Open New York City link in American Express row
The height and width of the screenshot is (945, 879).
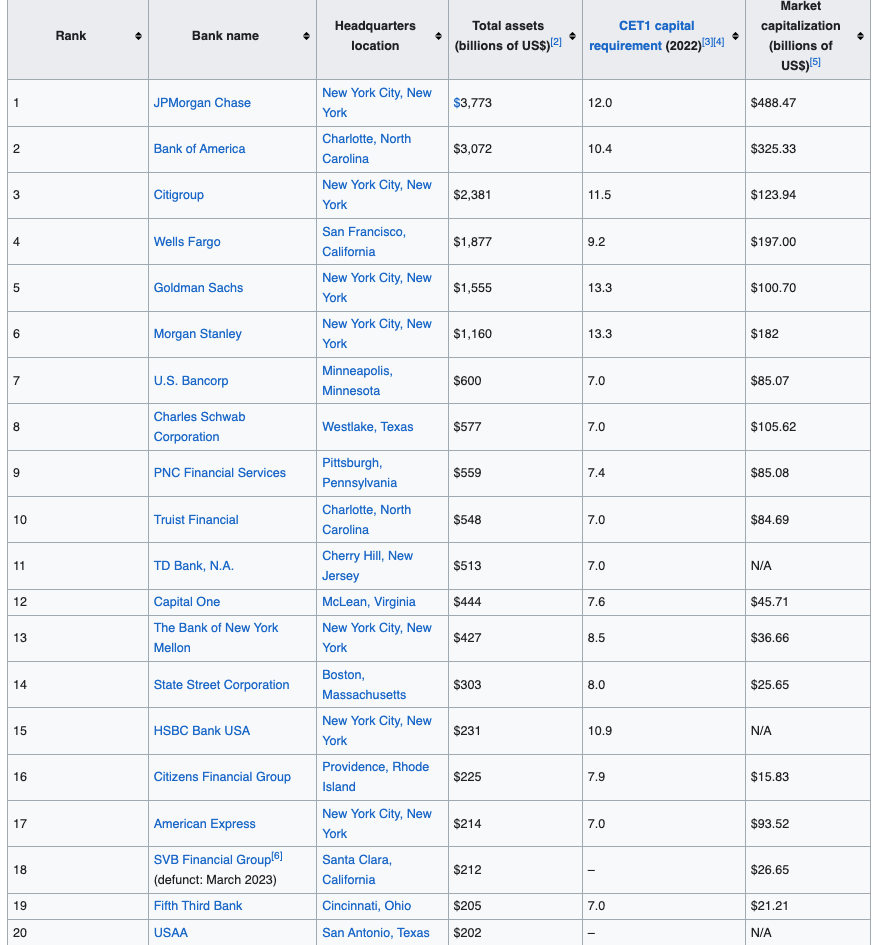[377, 824]
